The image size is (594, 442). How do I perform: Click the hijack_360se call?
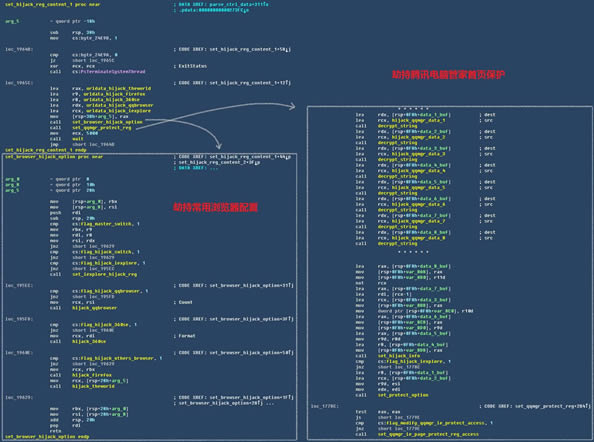(89, 342)
